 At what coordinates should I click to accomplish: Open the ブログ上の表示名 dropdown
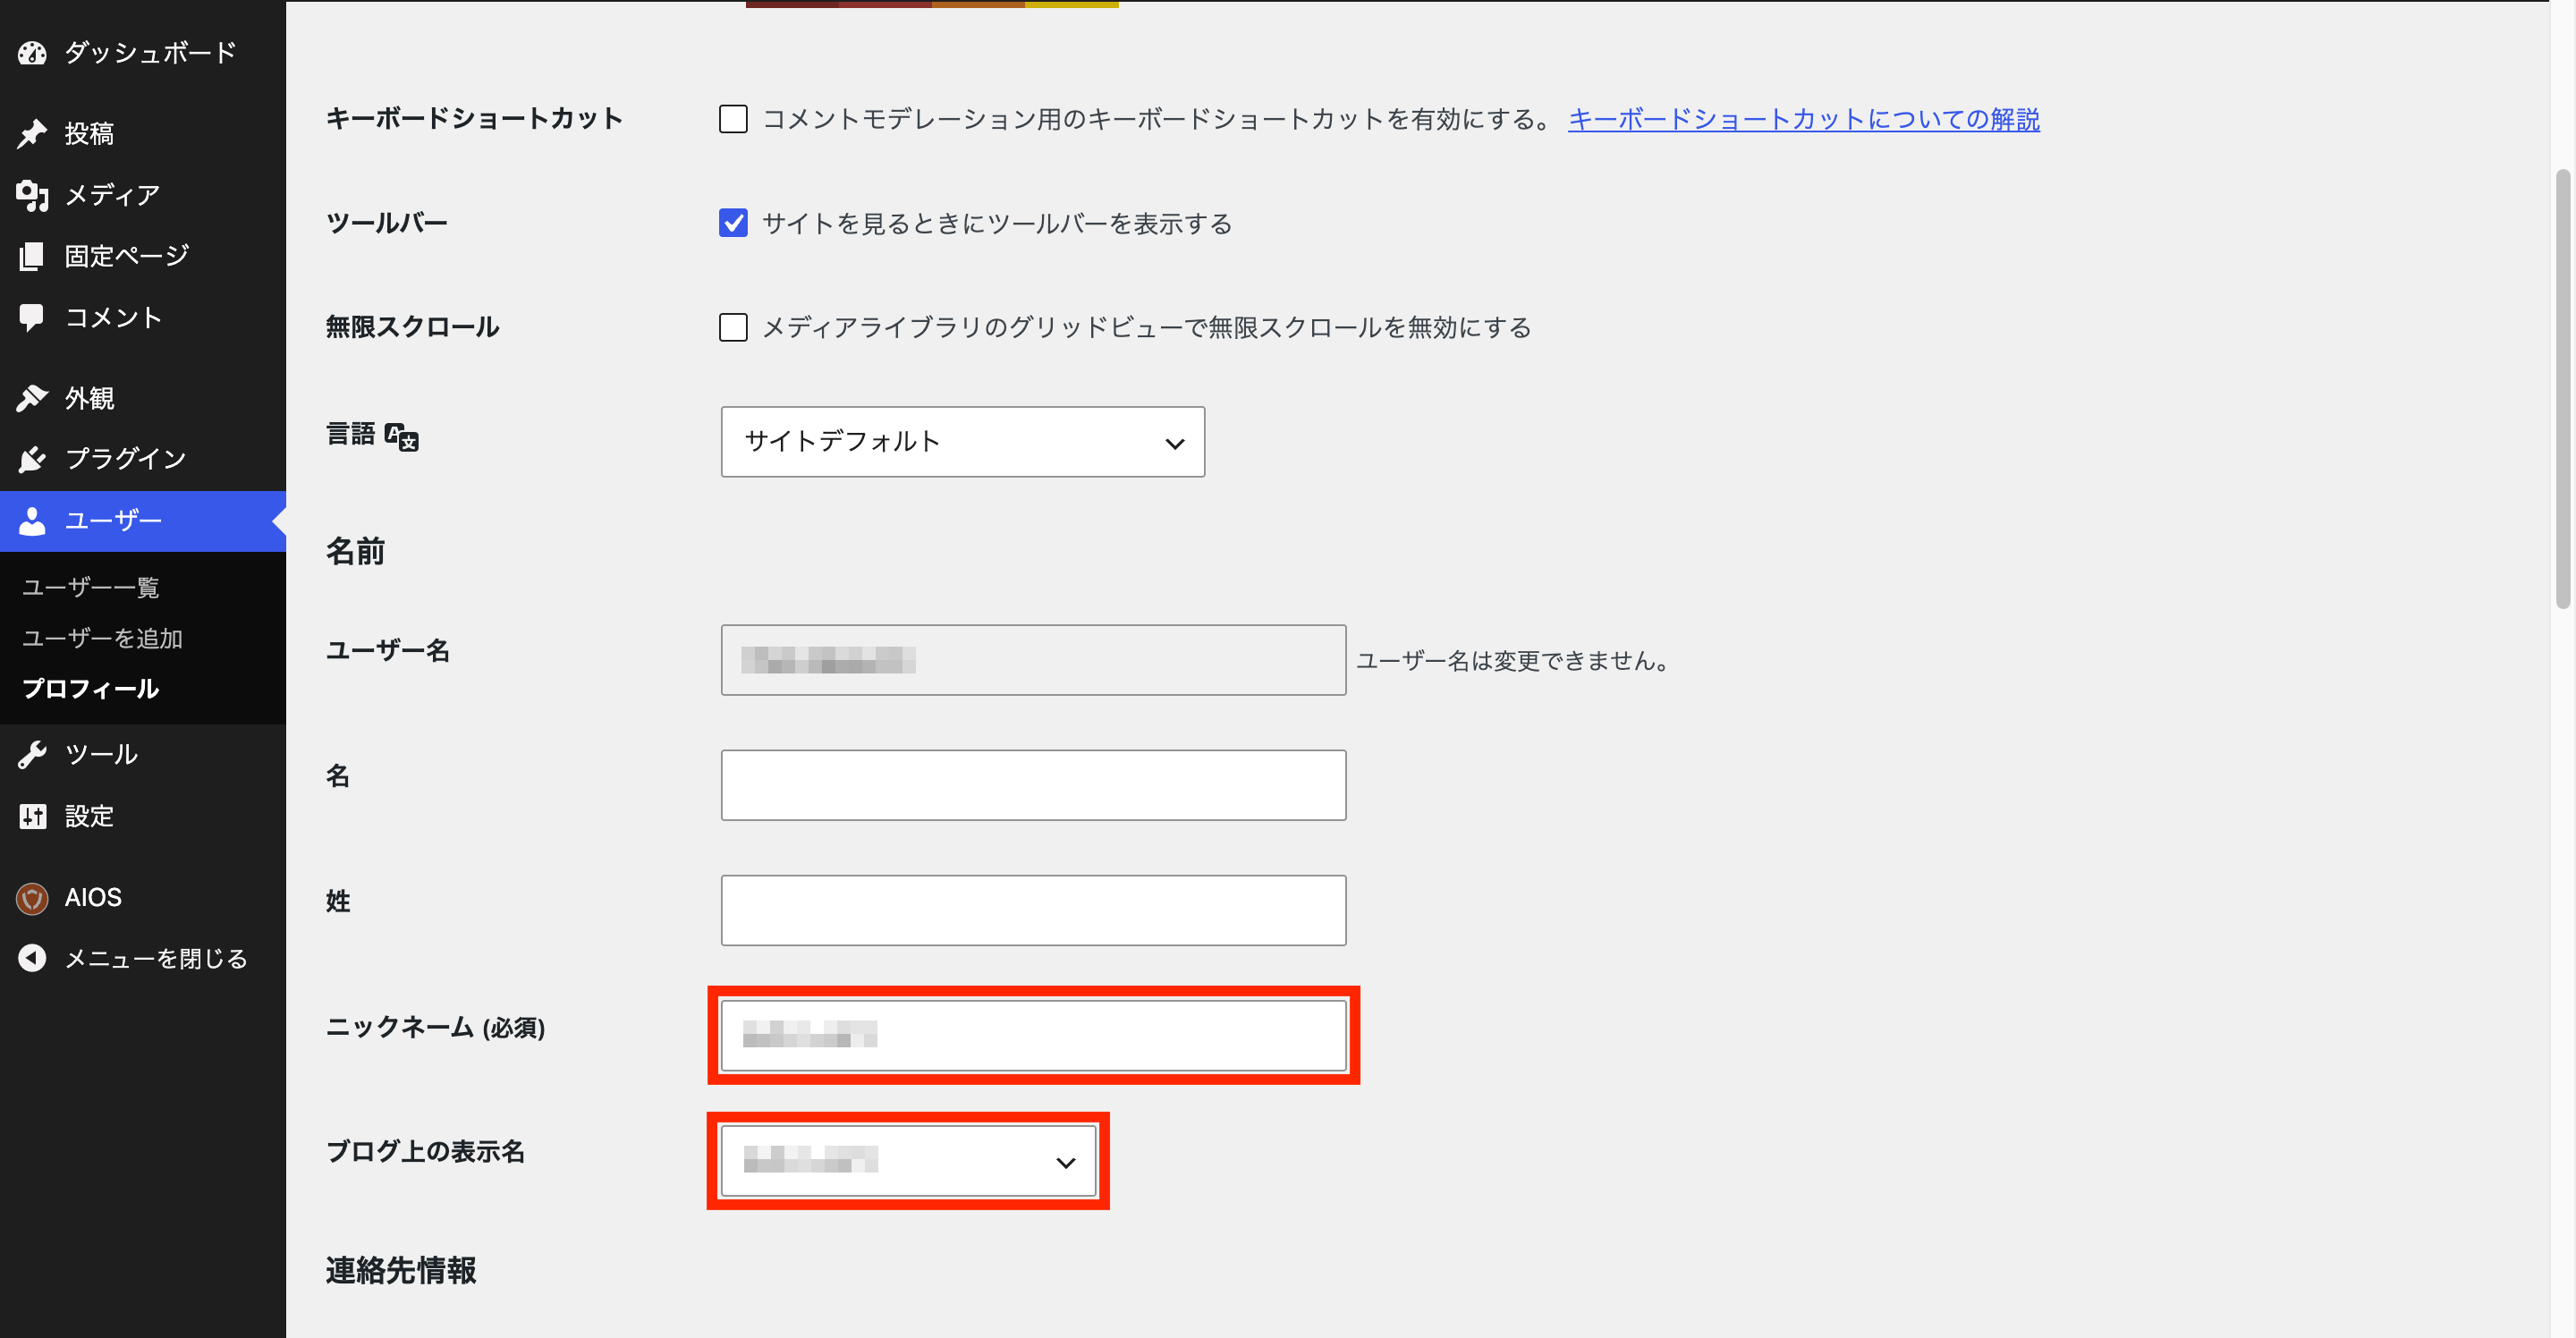pyautogui.click(x=908, y=1161)
